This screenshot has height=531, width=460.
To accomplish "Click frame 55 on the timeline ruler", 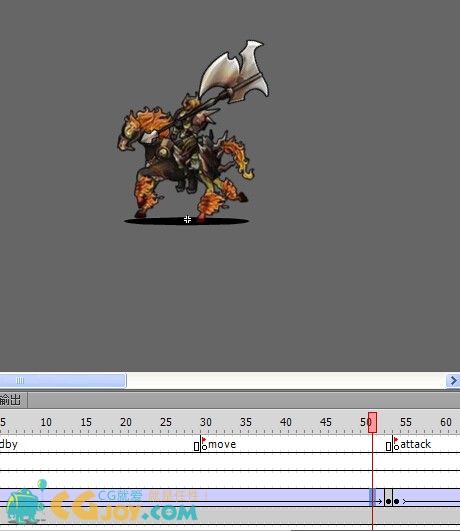I will coord(406,422).
